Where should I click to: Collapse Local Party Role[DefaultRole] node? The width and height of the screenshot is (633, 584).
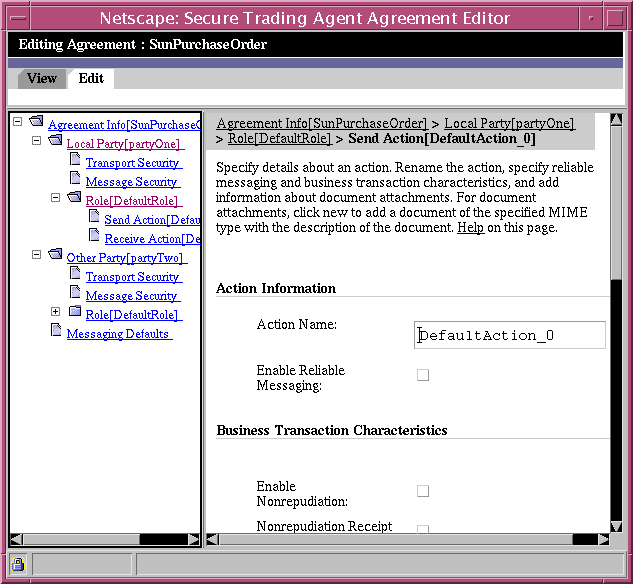[55, 197]
